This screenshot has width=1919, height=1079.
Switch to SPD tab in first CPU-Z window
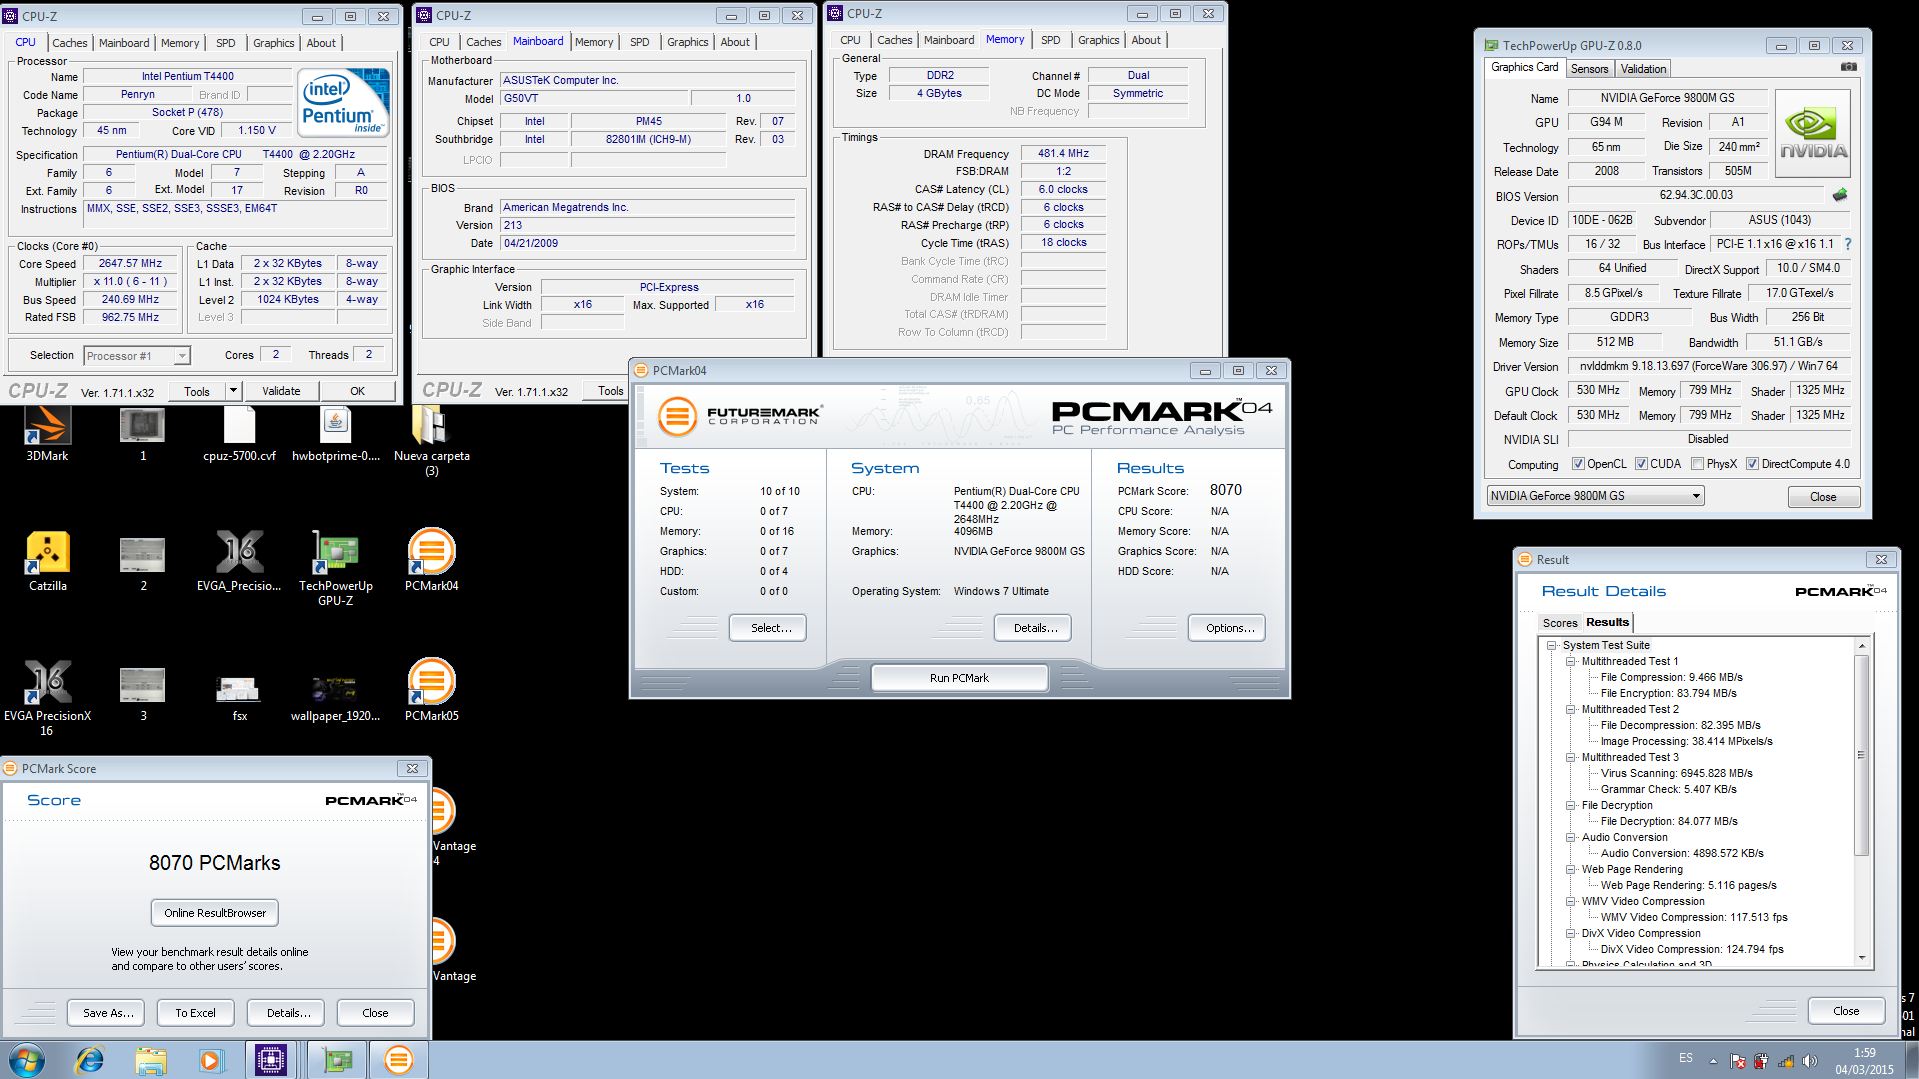[226, 43]
